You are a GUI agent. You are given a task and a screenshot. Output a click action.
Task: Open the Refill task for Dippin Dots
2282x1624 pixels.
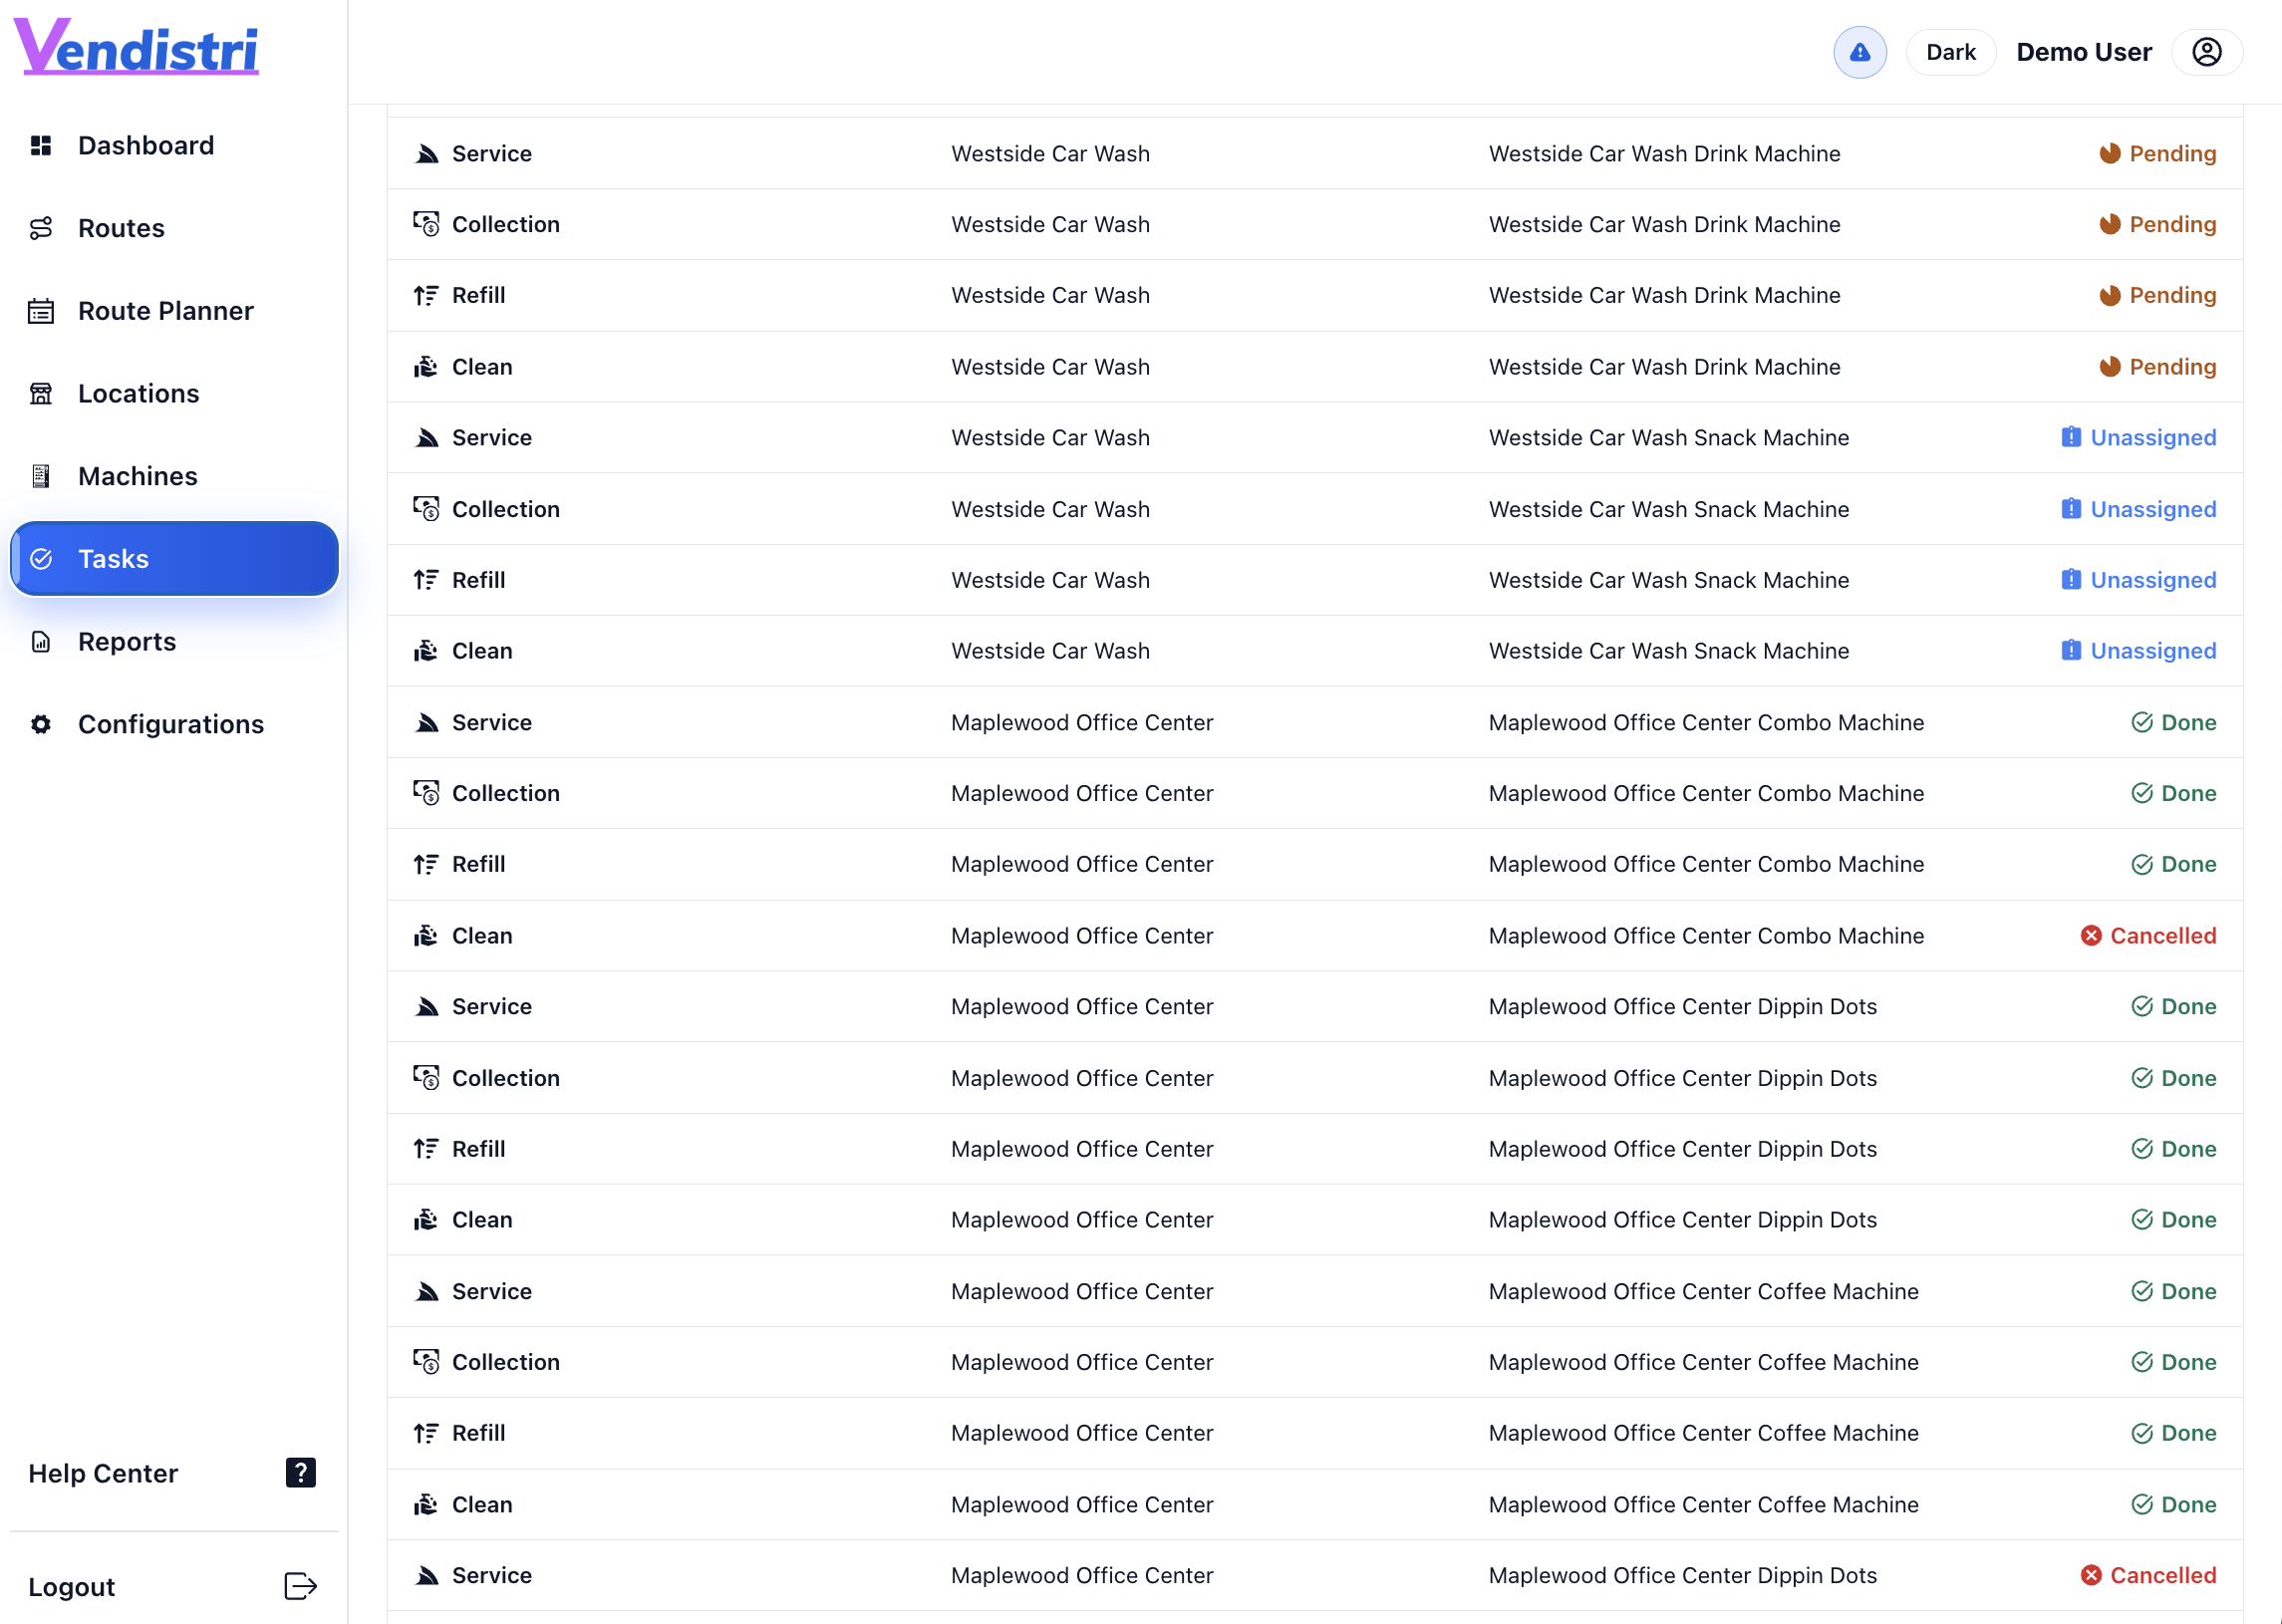click(x=478, y=1149)
